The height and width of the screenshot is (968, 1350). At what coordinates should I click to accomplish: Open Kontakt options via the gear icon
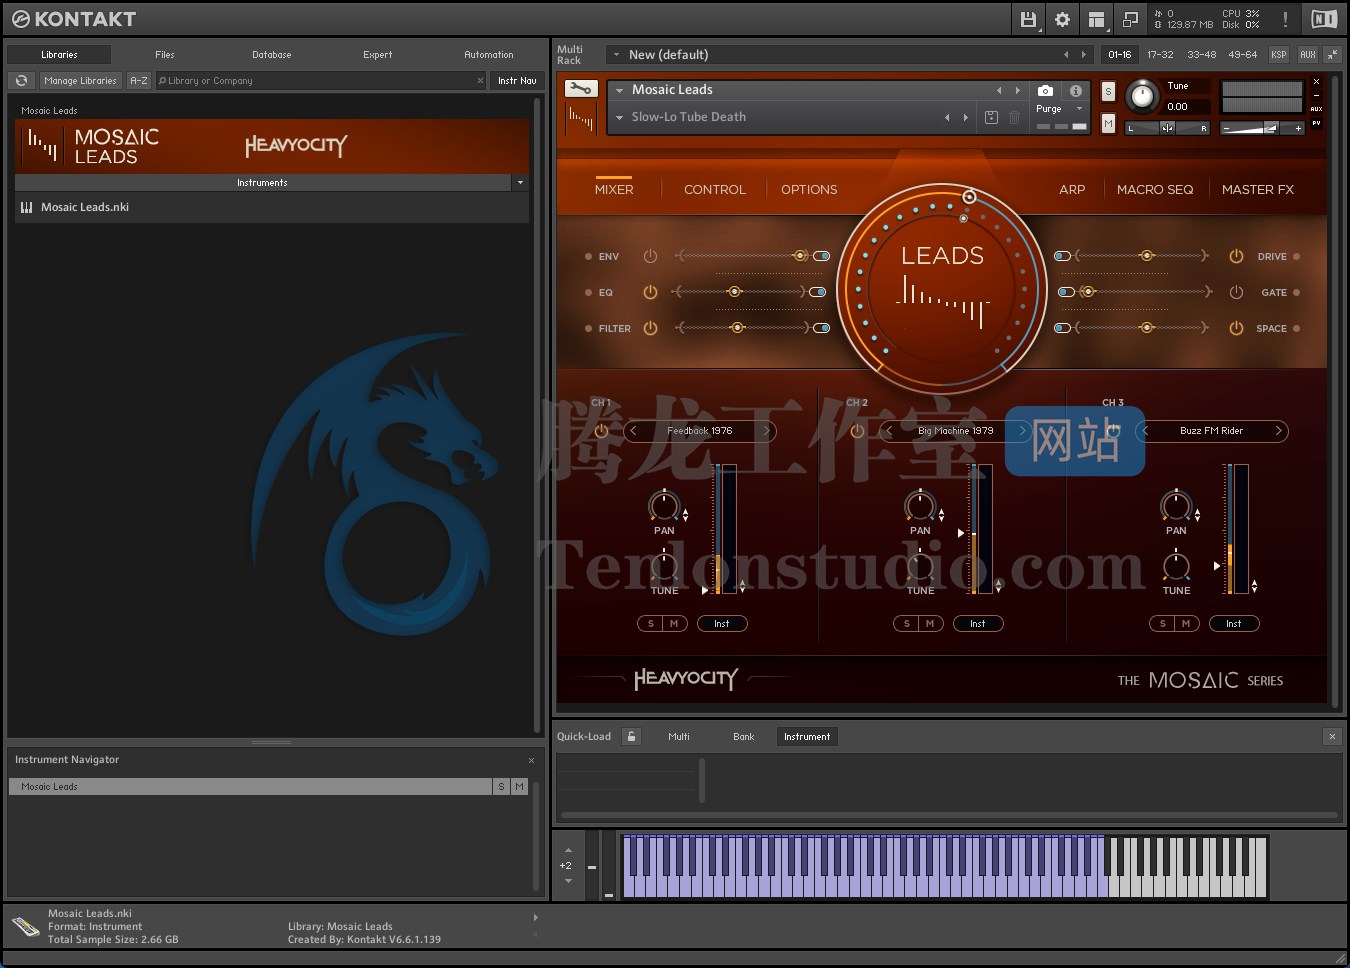(1061, 19)
